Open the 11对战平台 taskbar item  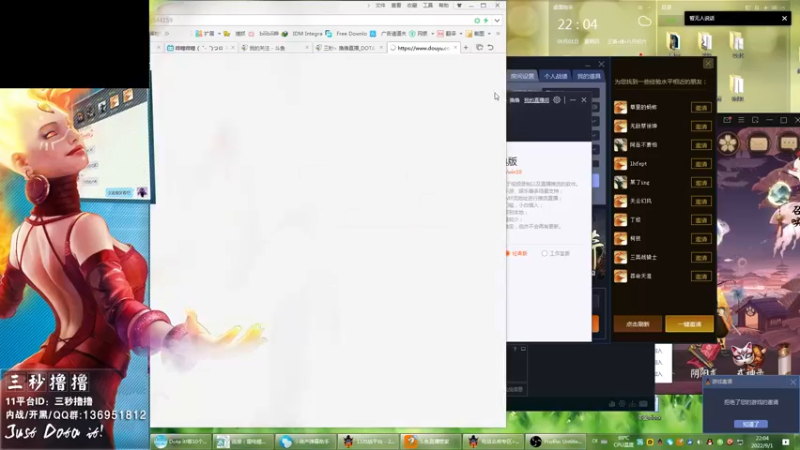(x=368, y=441)
